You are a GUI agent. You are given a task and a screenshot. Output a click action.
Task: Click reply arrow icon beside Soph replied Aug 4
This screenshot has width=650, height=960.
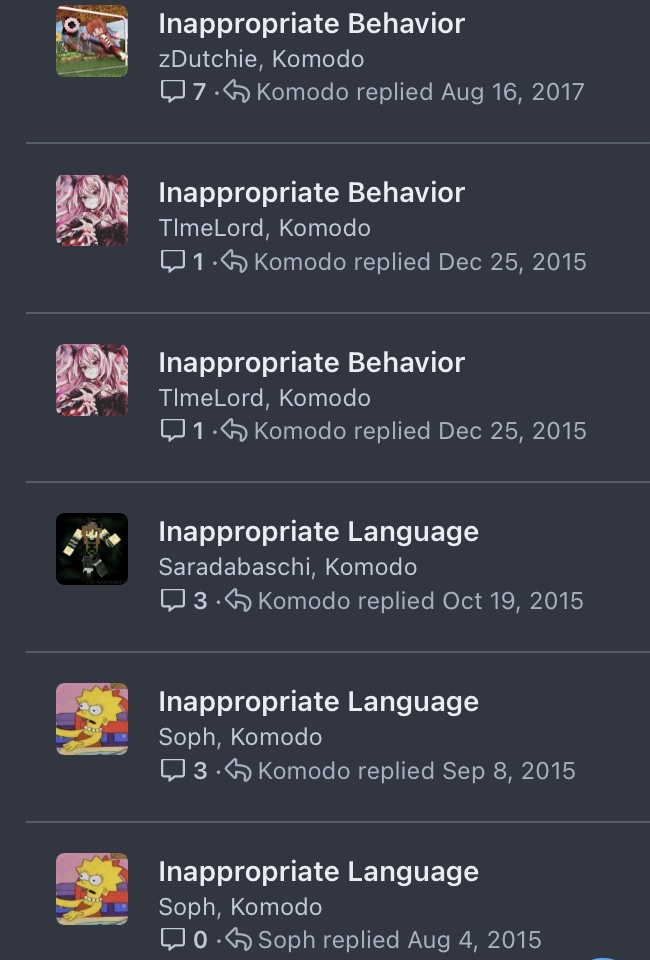[238, 940]
